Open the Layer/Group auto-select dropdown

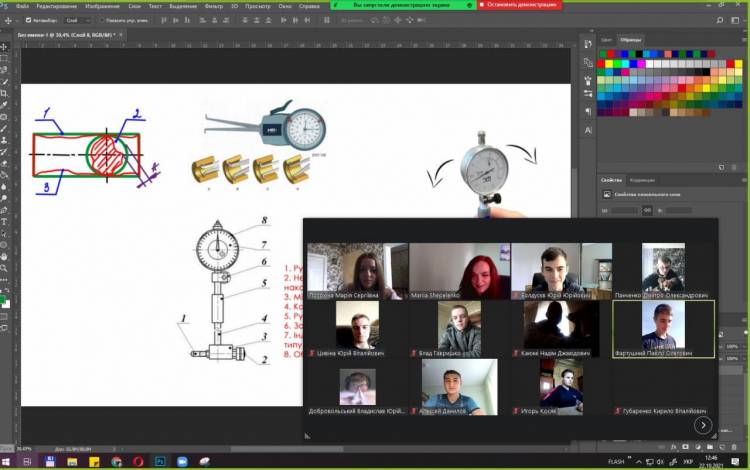pos(76,19)
